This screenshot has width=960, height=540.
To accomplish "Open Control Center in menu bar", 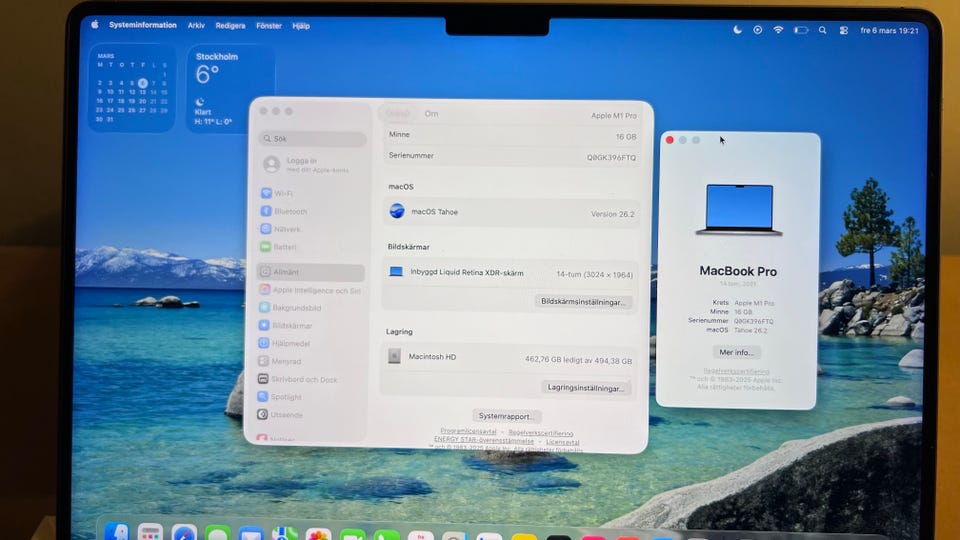I will click(x=844, y=30).
